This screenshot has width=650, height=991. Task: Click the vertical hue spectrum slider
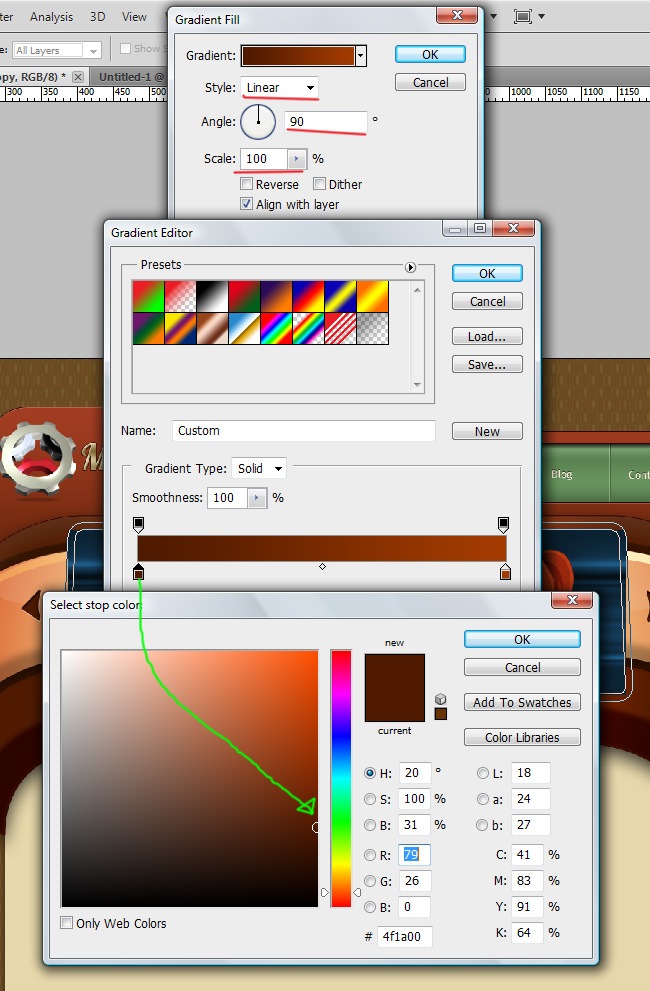tap(341, 778)
